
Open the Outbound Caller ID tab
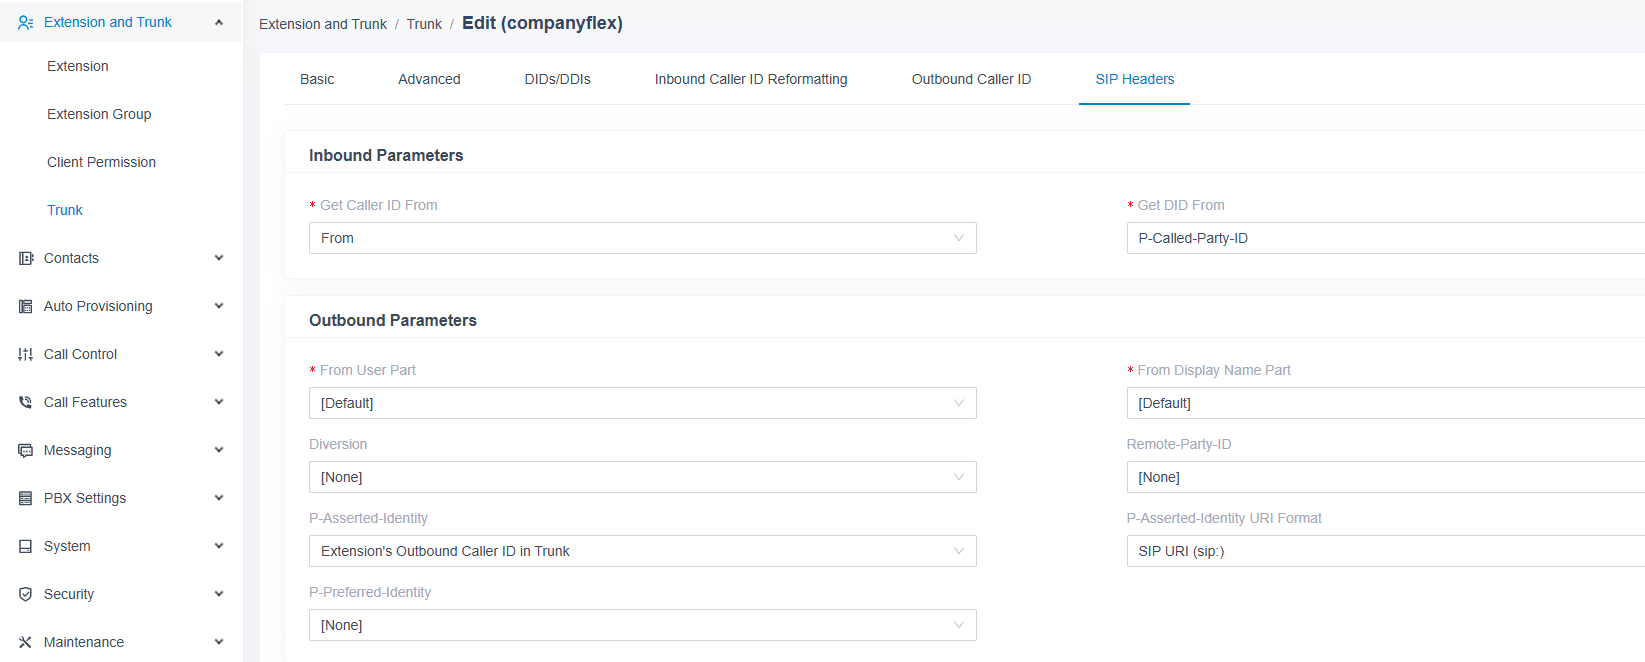point(970,79)
